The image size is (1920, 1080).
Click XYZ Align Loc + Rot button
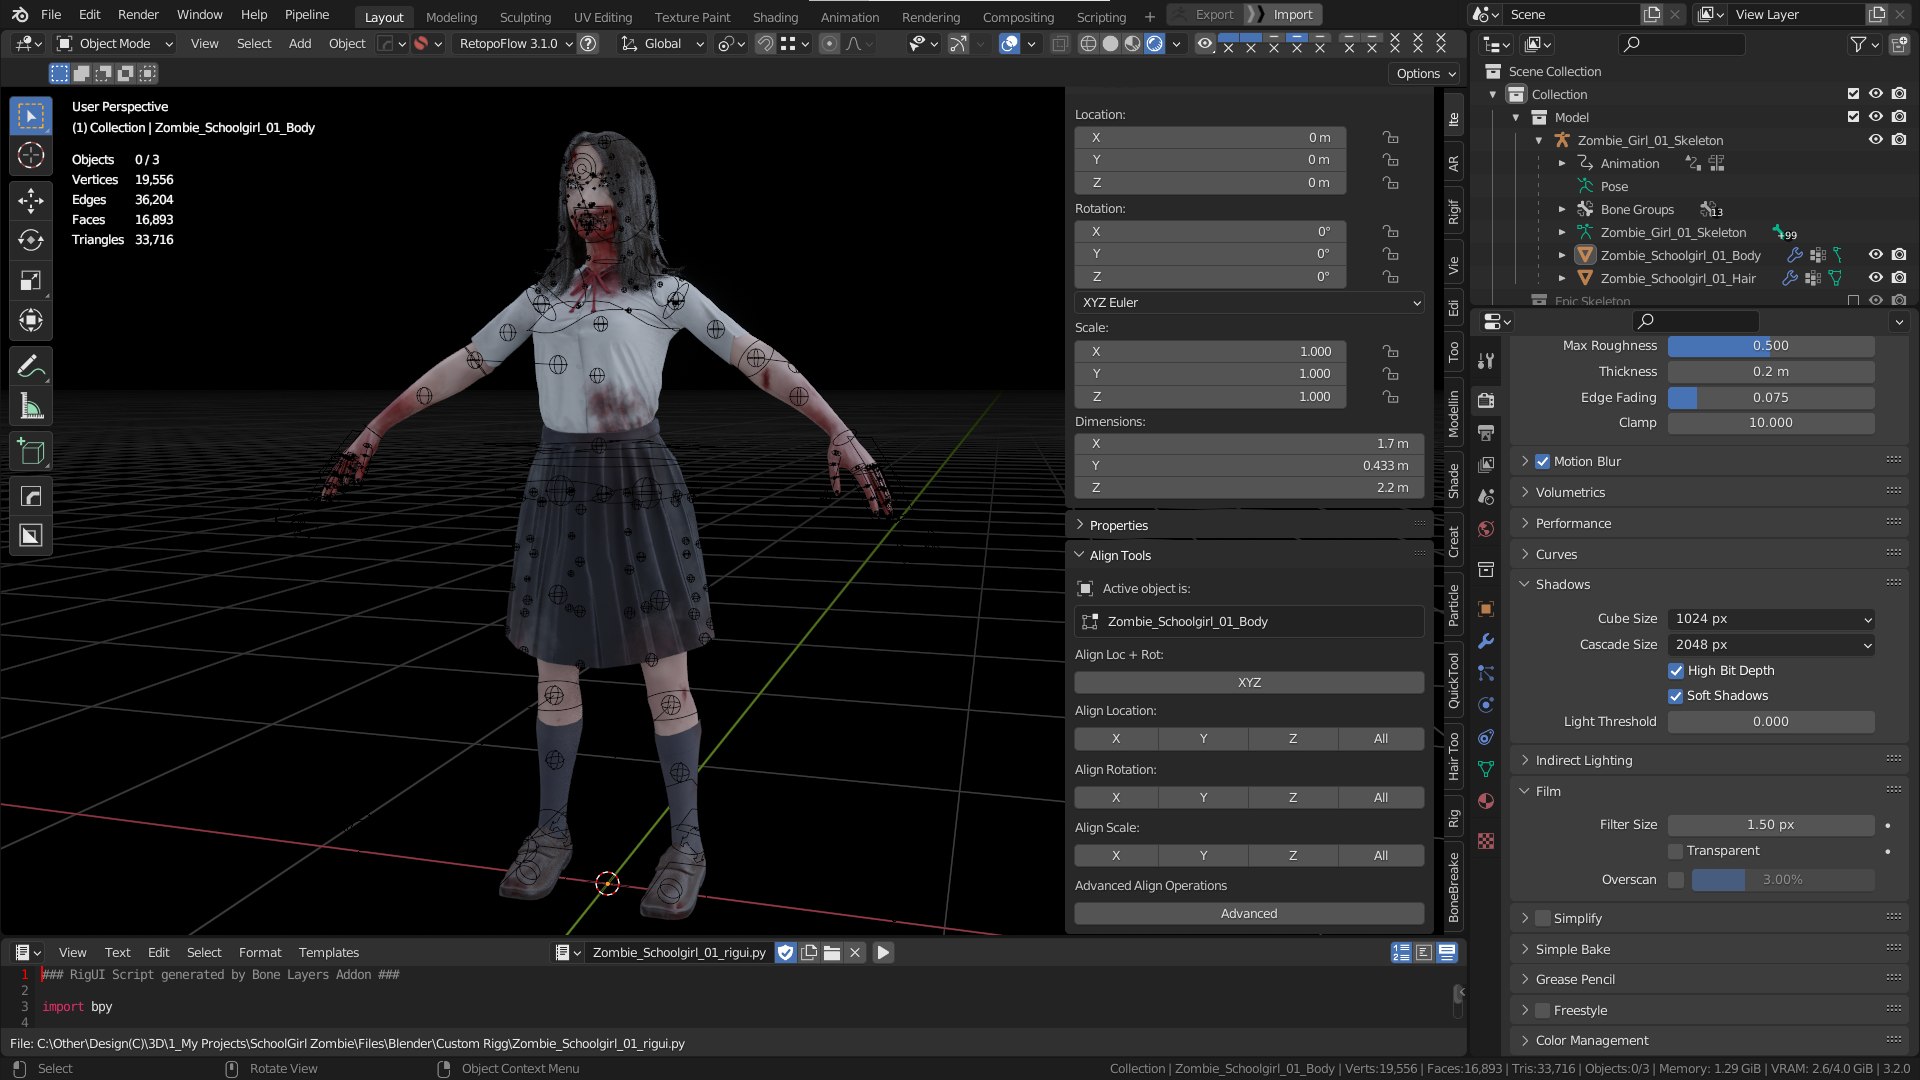(1249, 683)
